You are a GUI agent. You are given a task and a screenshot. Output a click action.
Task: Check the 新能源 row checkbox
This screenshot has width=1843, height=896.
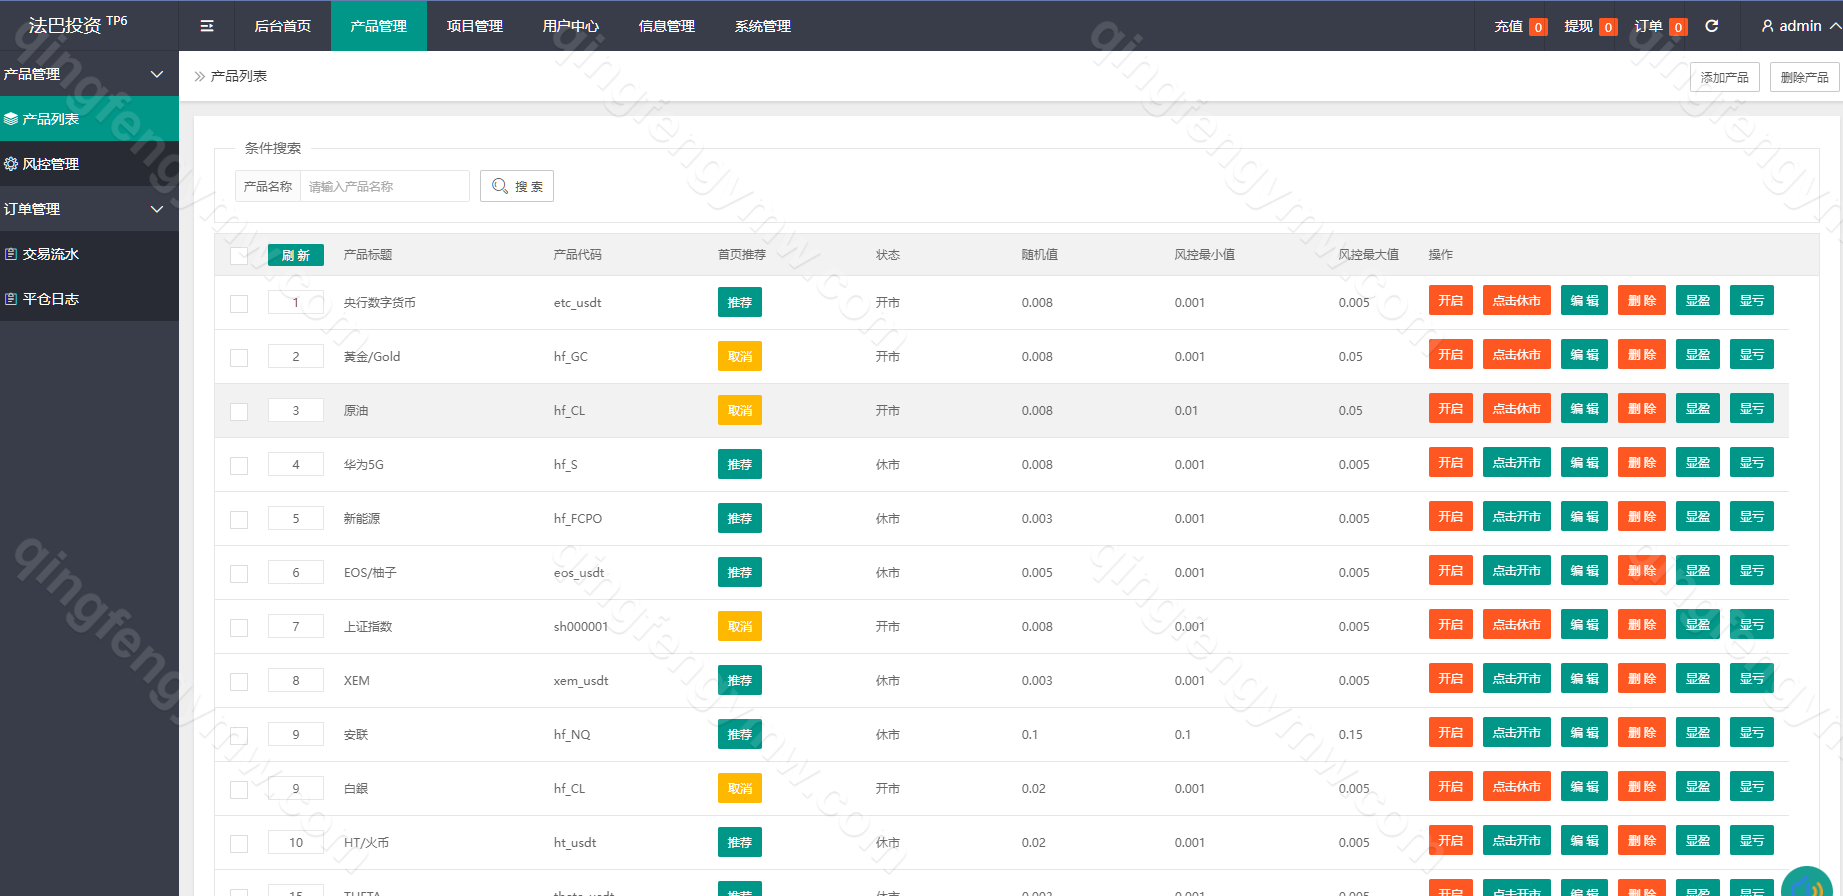point(239,520)
